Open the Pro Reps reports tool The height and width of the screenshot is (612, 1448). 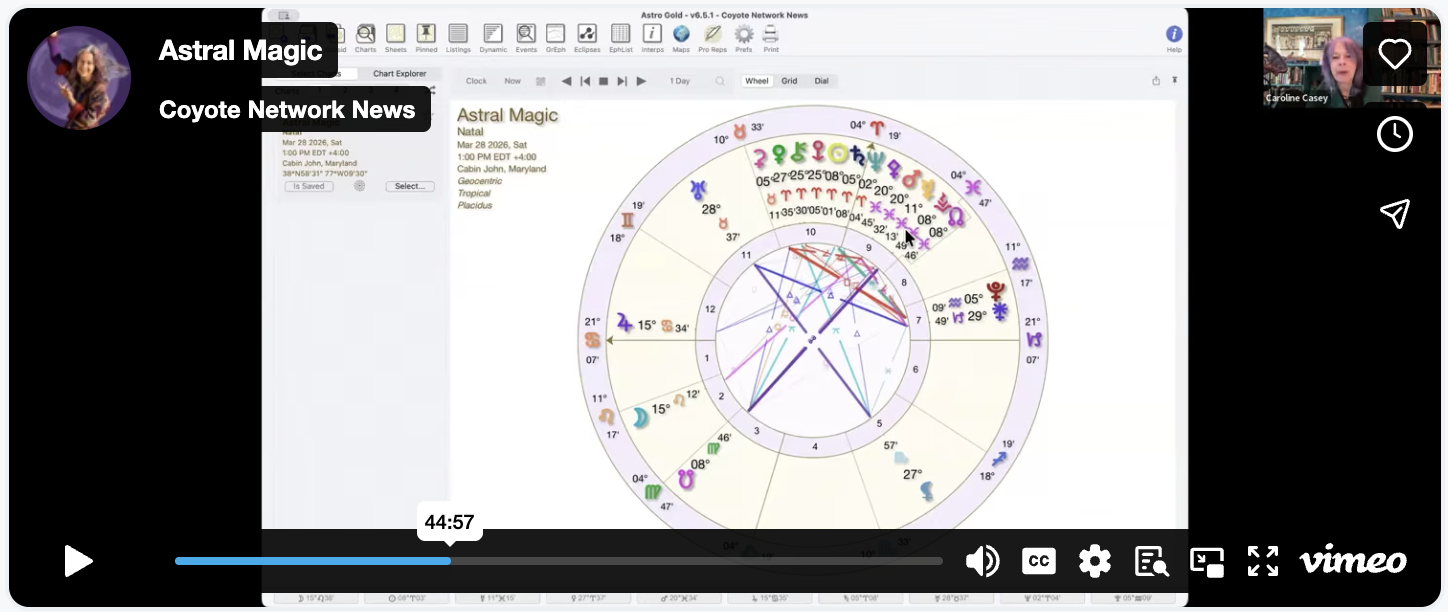[712, 35]
